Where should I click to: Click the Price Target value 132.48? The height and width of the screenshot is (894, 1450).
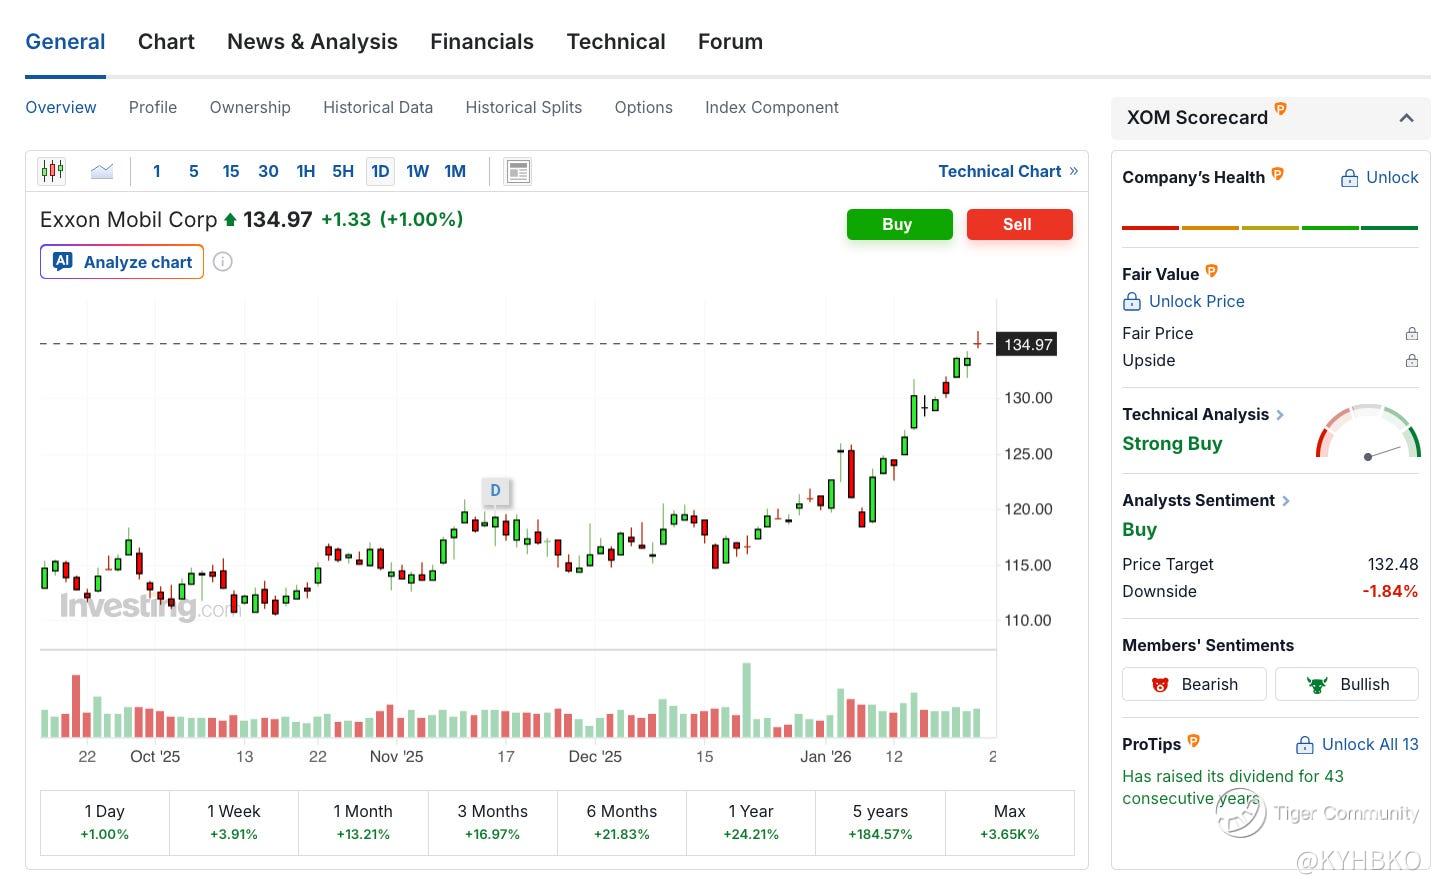point(1393,564)
